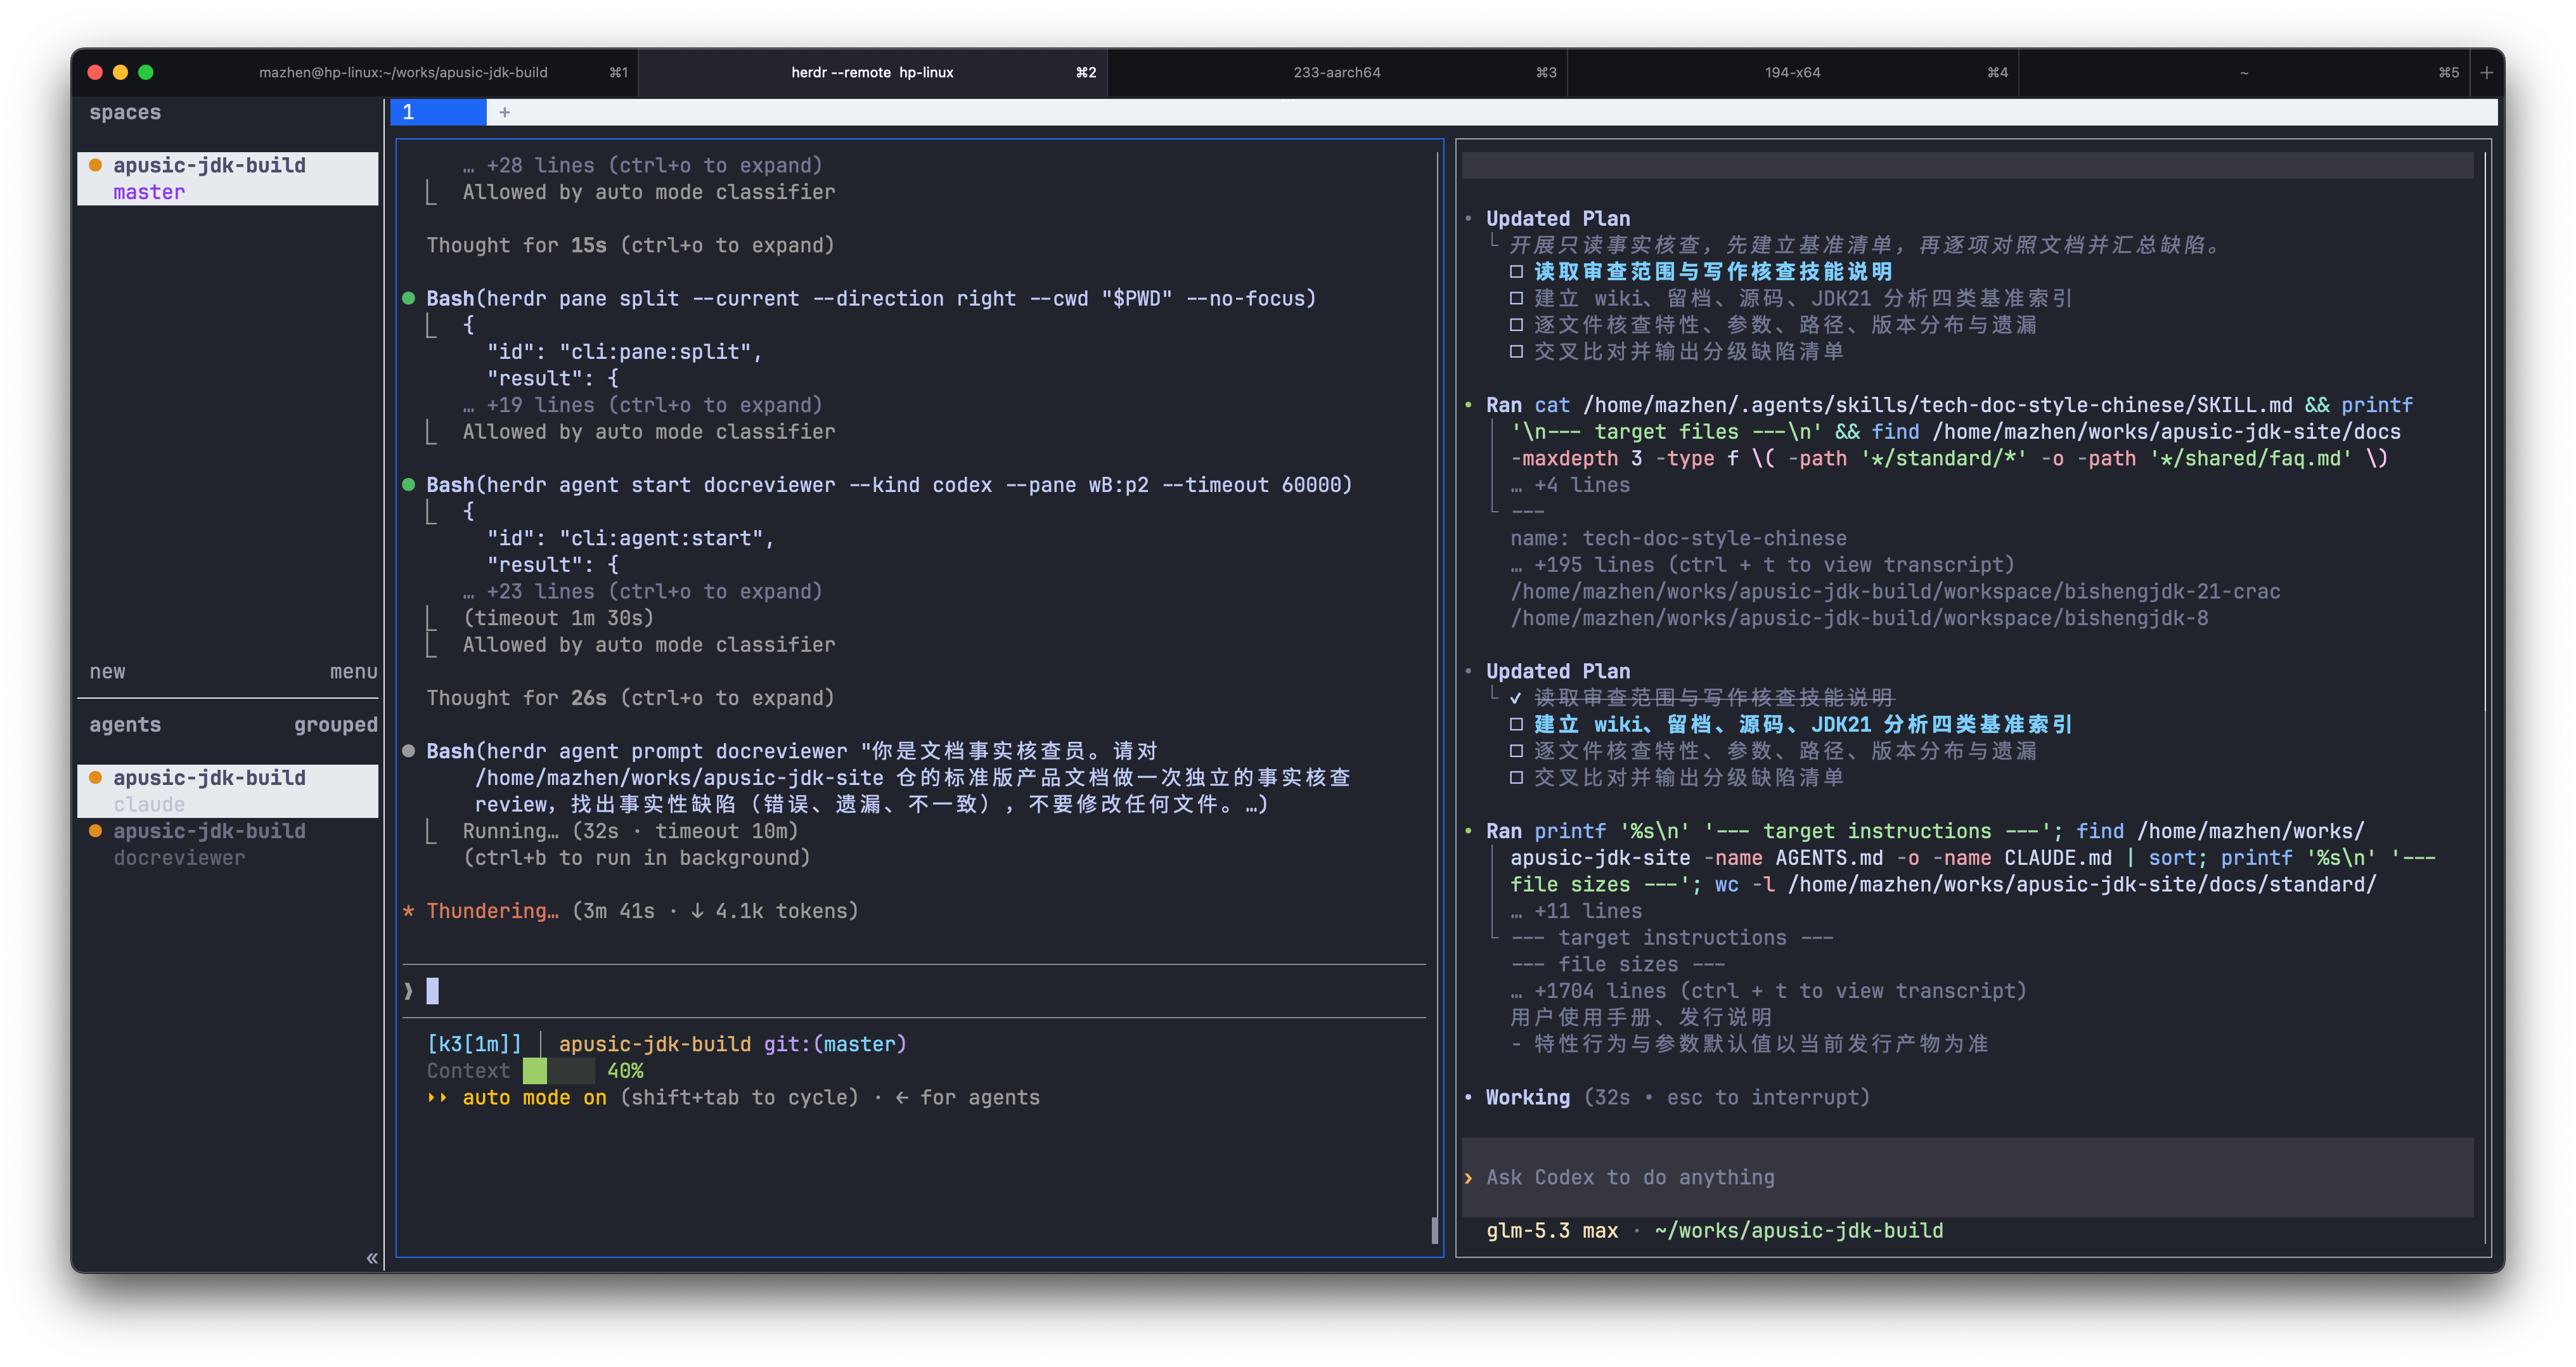Focus the Claude prompt input line
The image size is (2576, 1367).
[914, 991]
